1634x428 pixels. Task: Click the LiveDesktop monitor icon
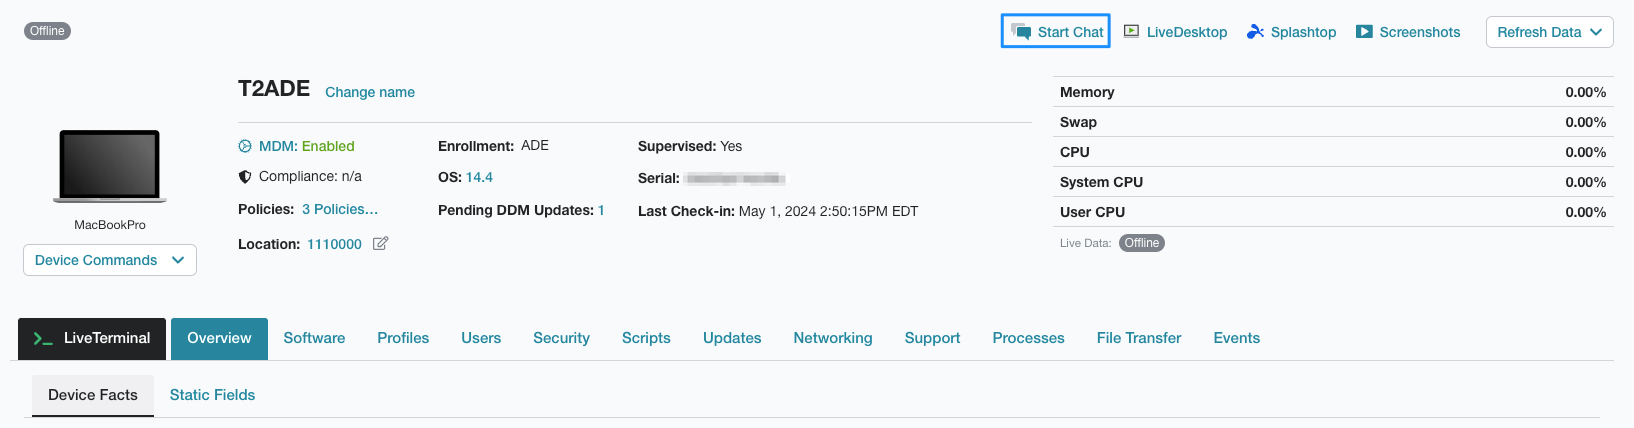(1132, 31)
